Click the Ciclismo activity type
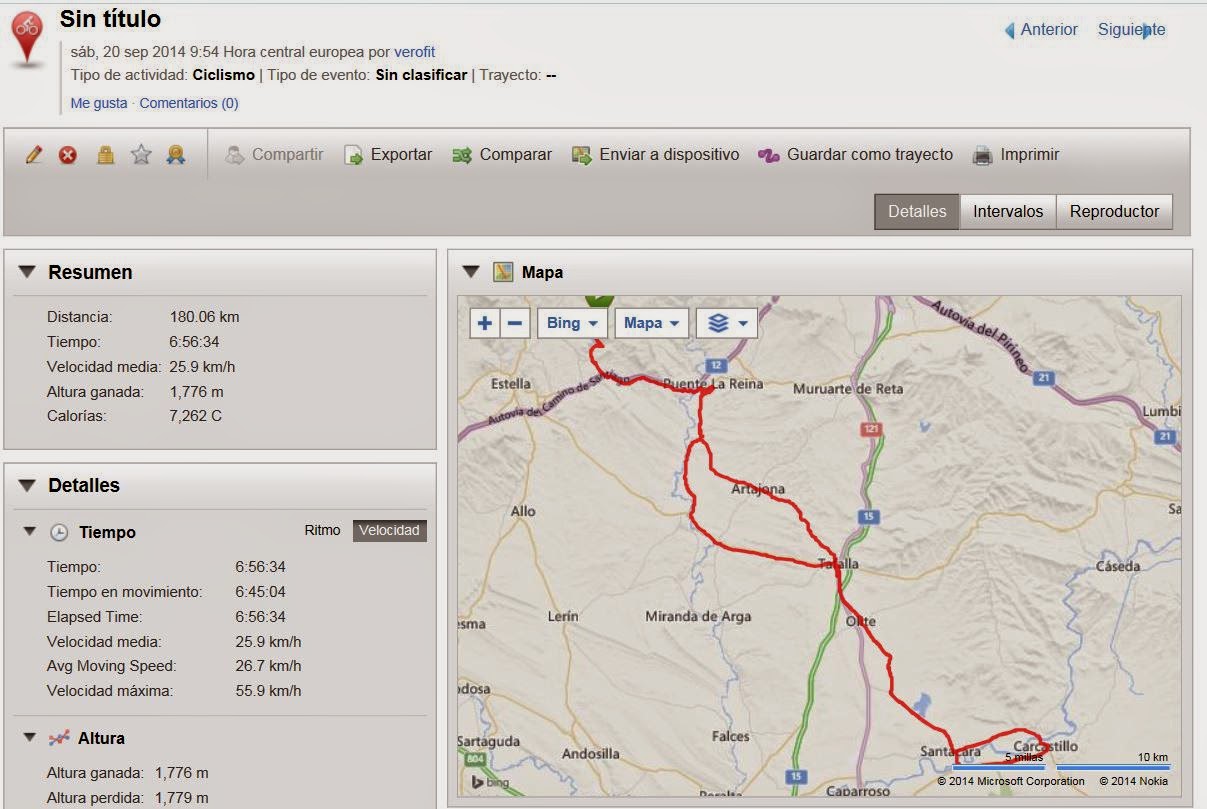Screen dimensions: 1207x809 coord(224,75)
